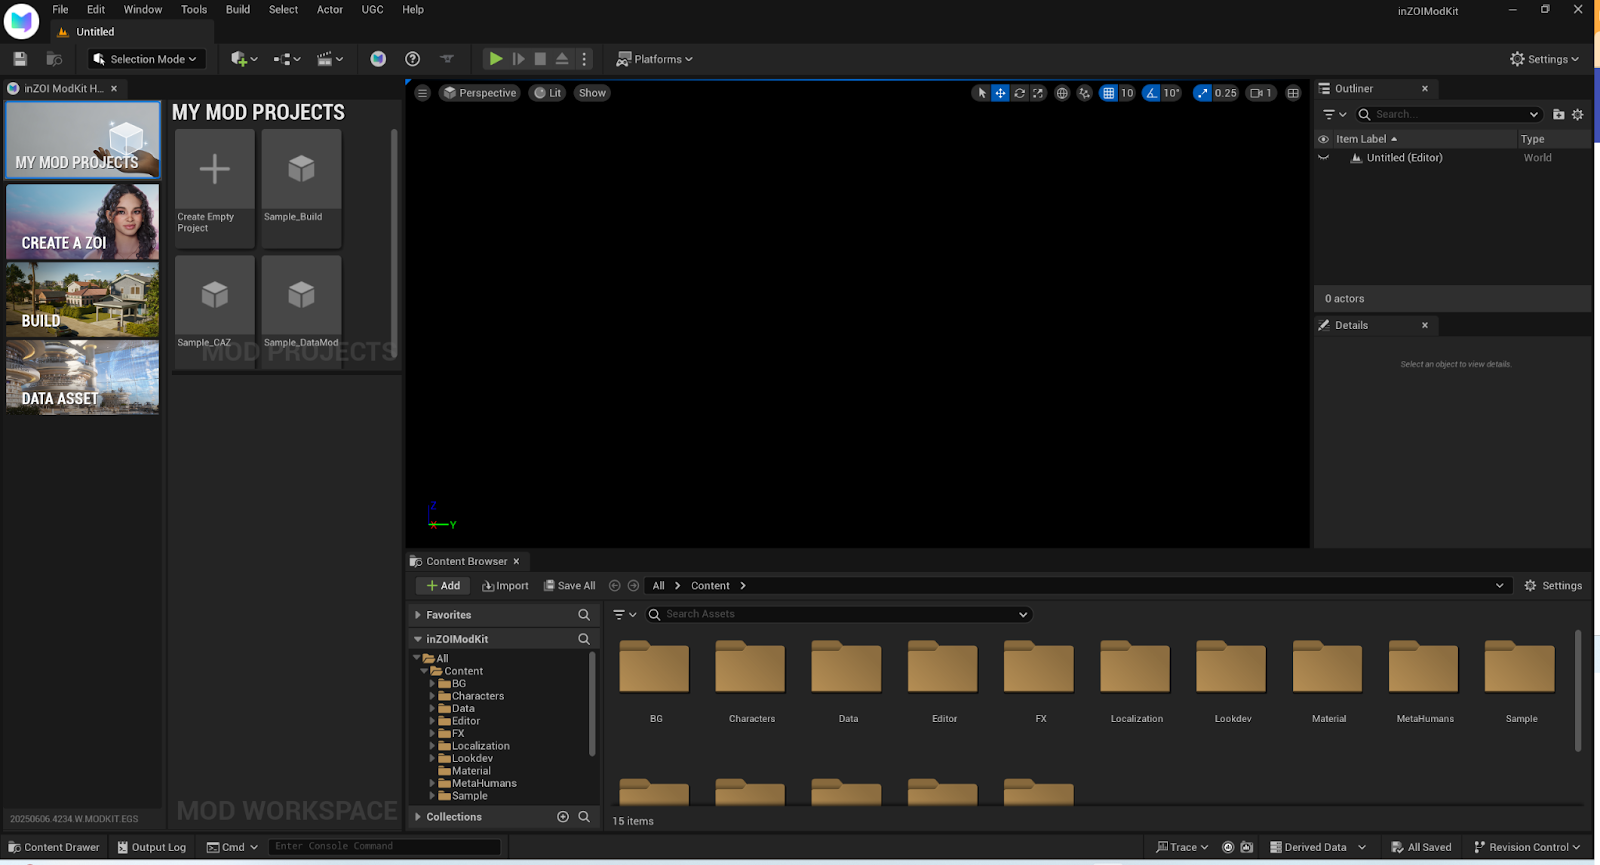The height and width of the screenshot is (865, 1600).
Task: Click the Browse content folder icon in toolbar
Action: coord(55,59)
